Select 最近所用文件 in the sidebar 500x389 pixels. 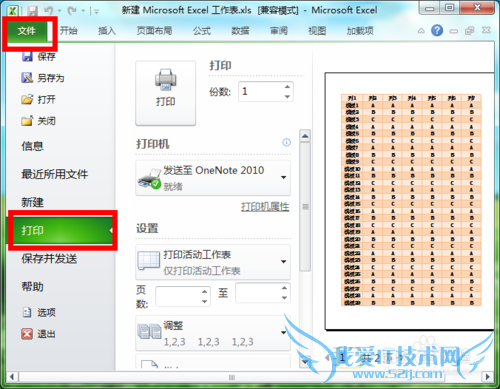pos(54,174)
